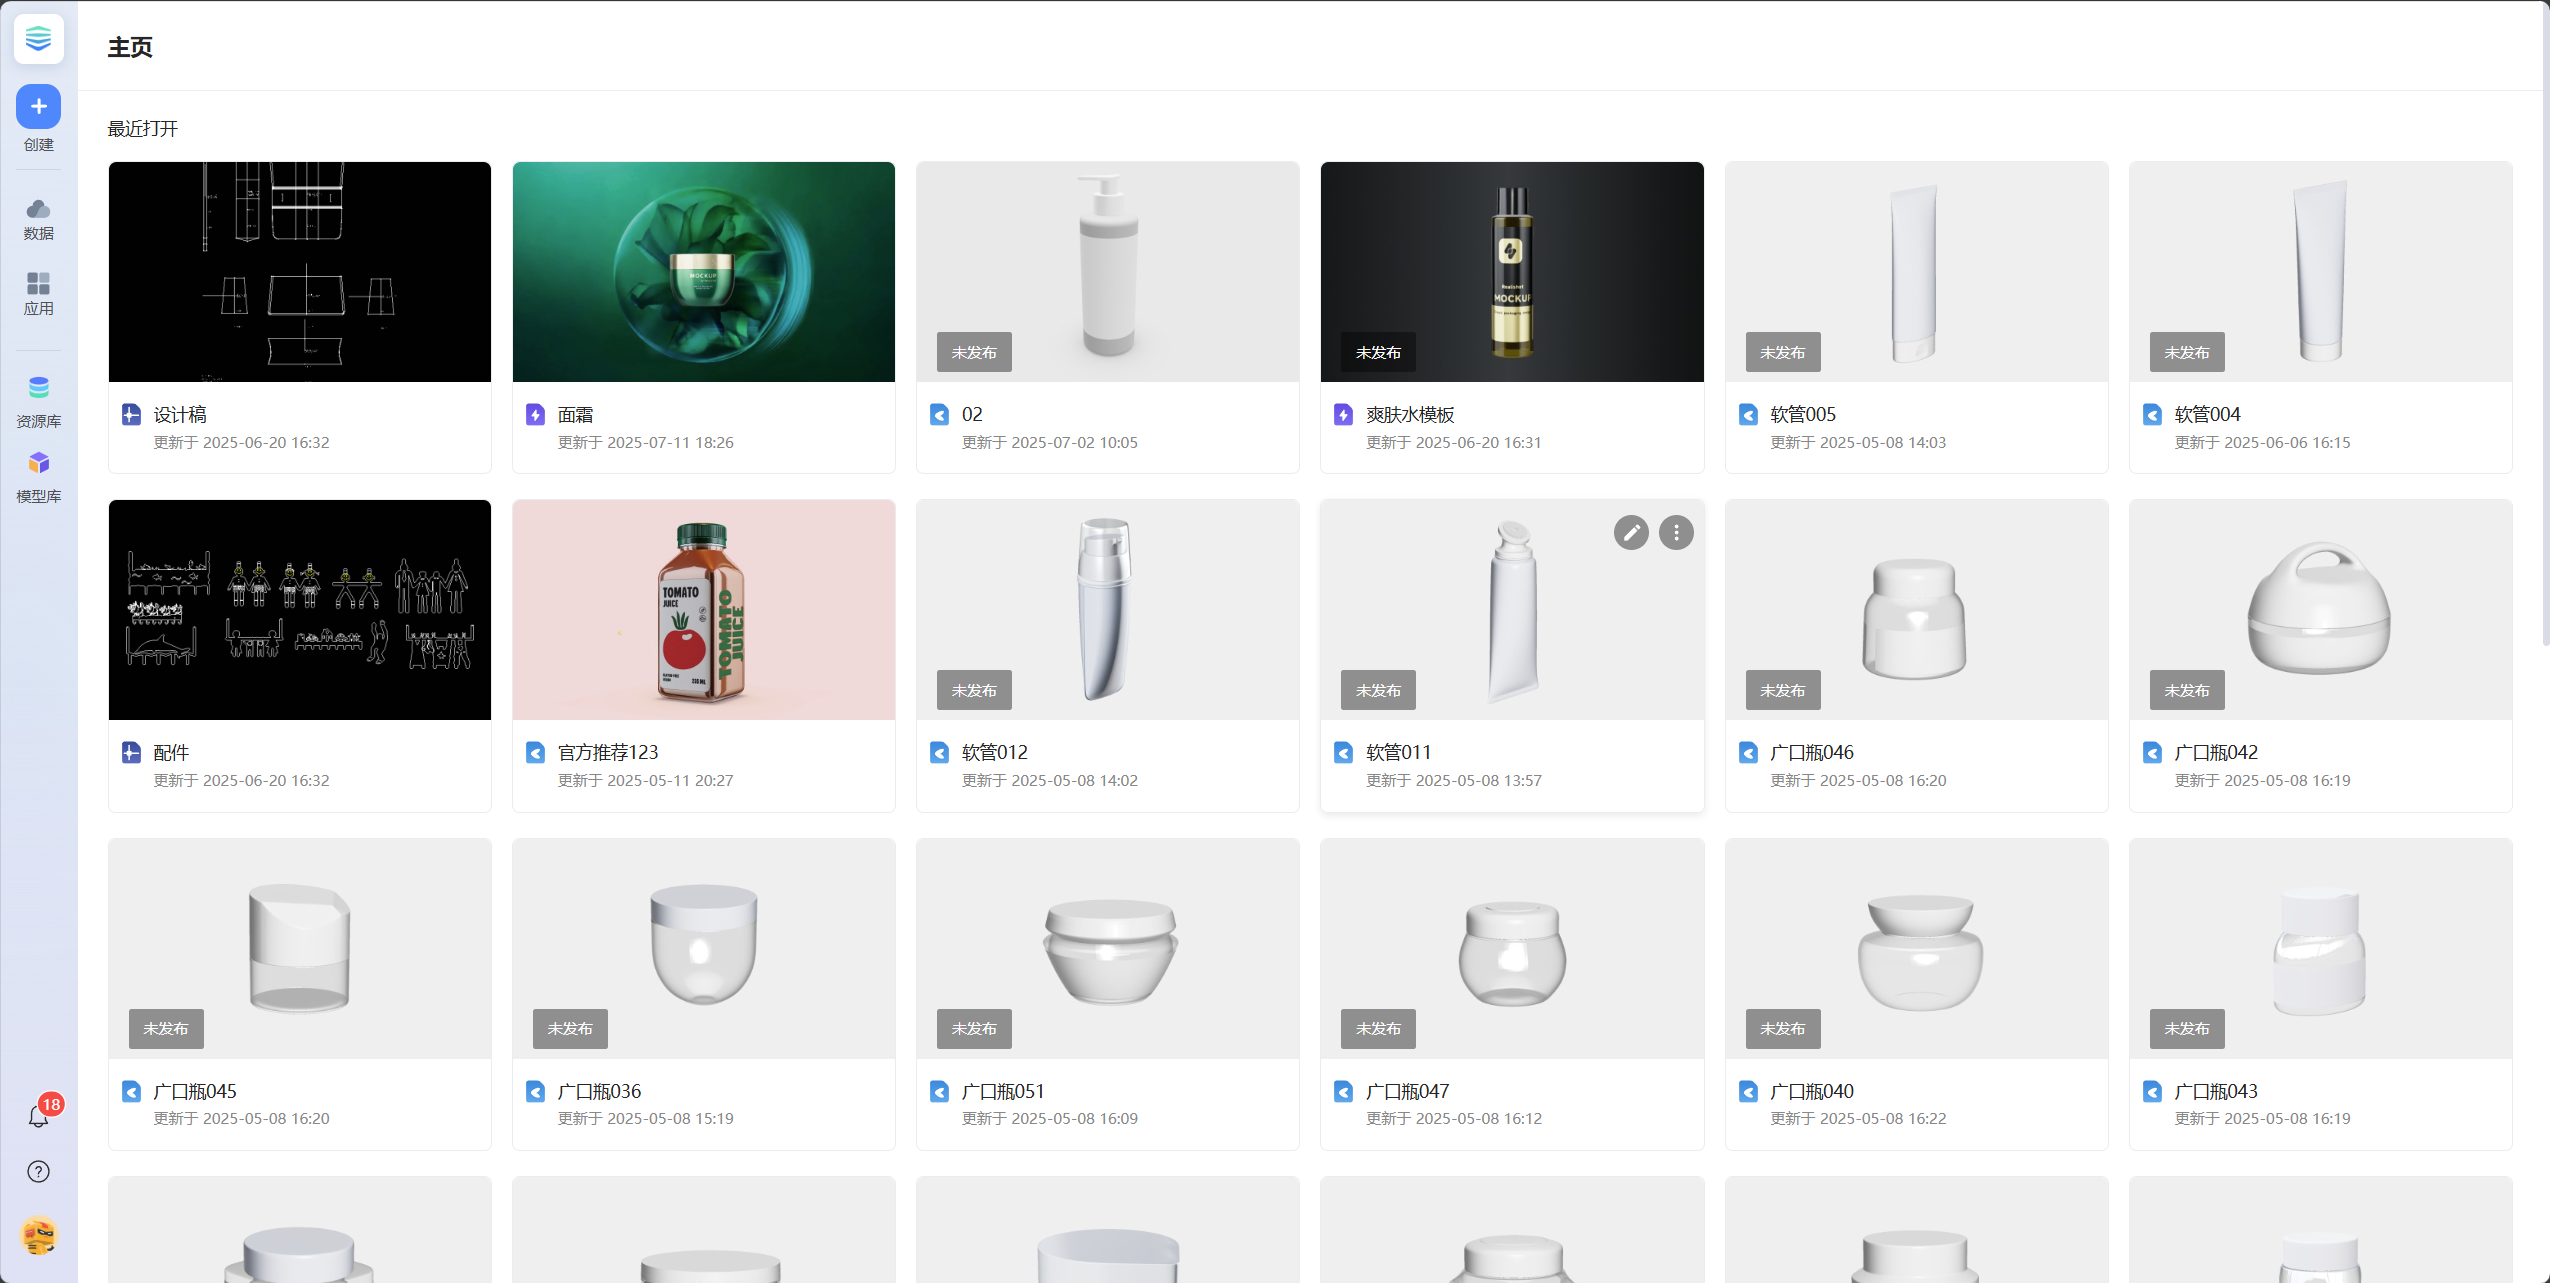
Task: Click the file type icon beside 设计稿
Action: coord(131,414)
